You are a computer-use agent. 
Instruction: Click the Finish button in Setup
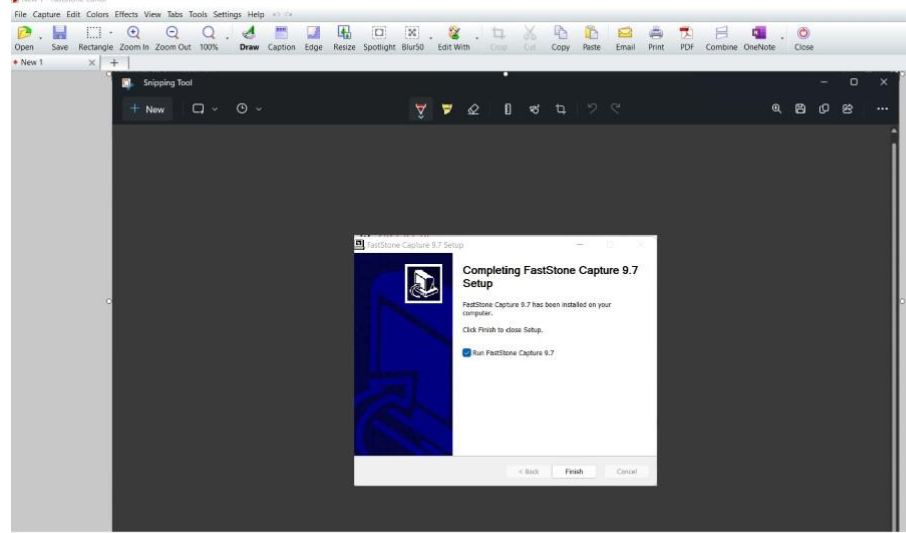[574, 471]
